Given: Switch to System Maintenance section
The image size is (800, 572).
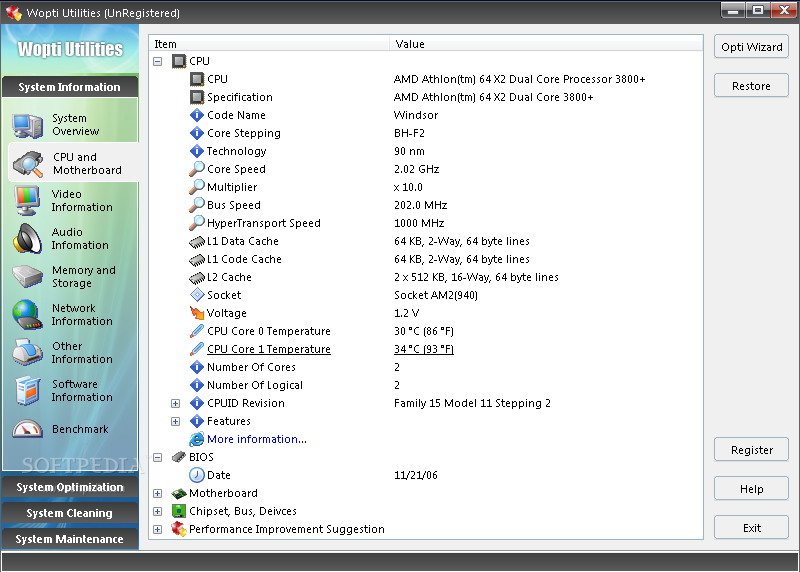Looking at the screenshot, I should (70, 539).
